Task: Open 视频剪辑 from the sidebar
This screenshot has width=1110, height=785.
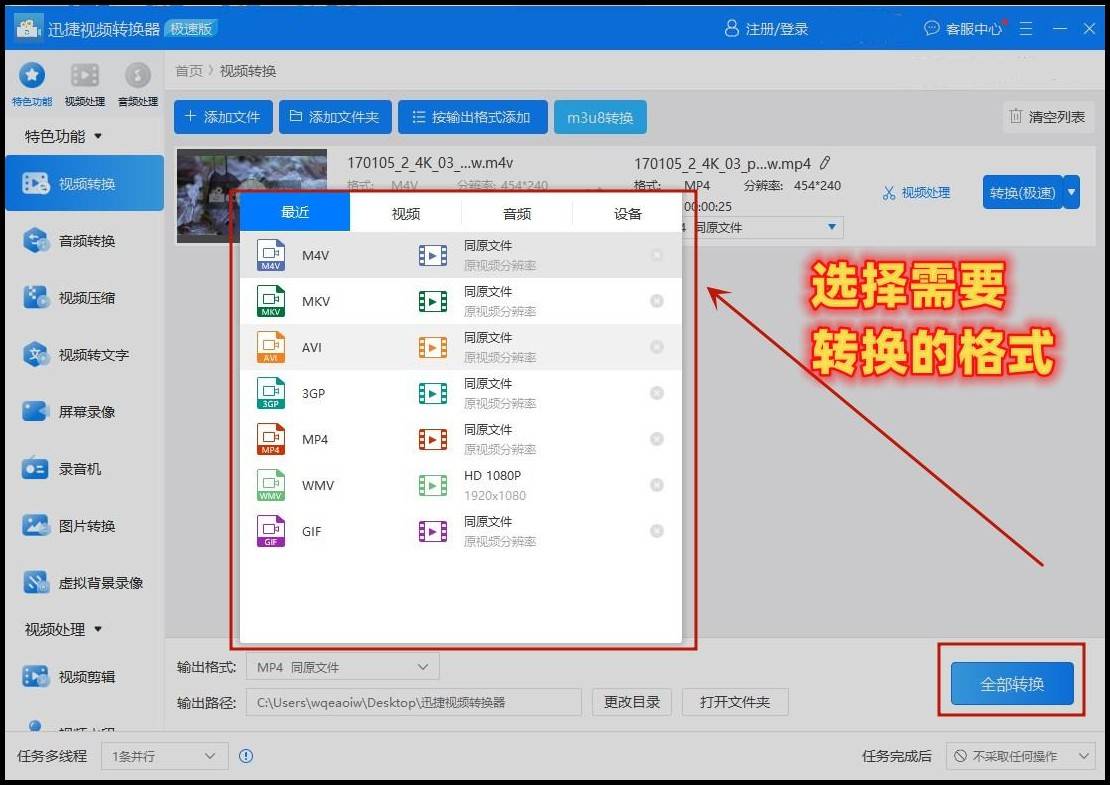Action: click(x=84, y=677)
